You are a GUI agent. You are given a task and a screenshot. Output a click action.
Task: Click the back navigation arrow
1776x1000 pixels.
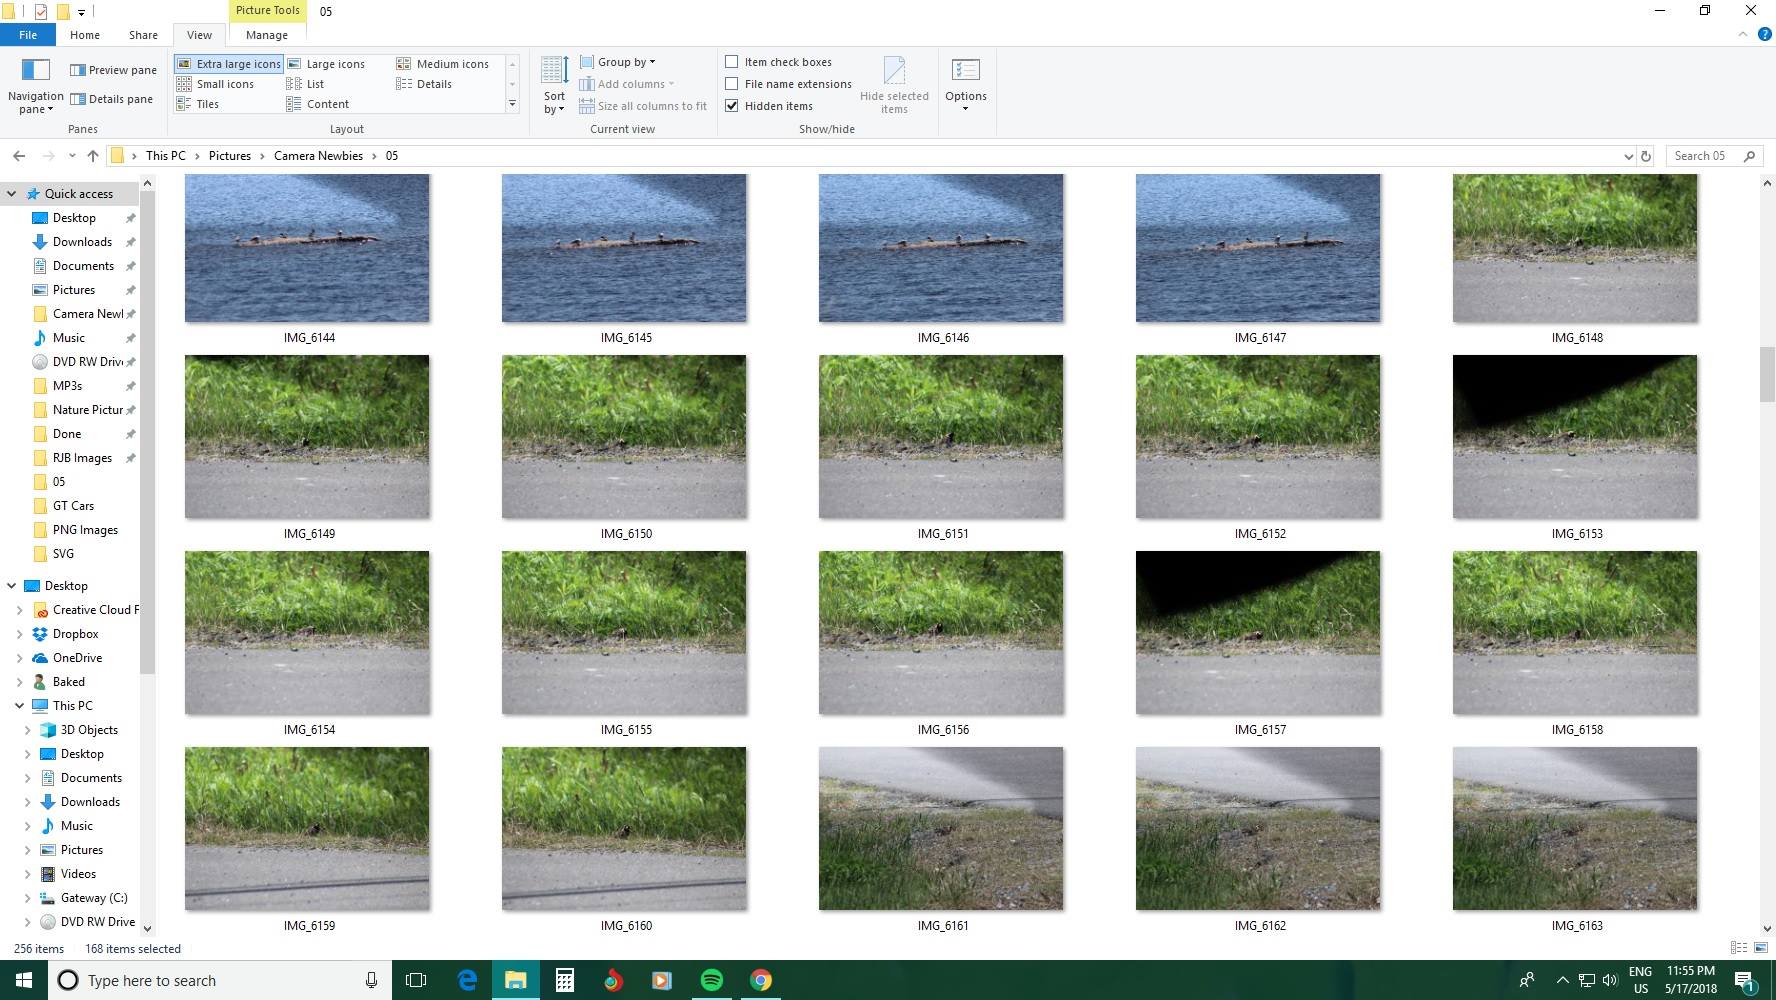coord(19,156)
